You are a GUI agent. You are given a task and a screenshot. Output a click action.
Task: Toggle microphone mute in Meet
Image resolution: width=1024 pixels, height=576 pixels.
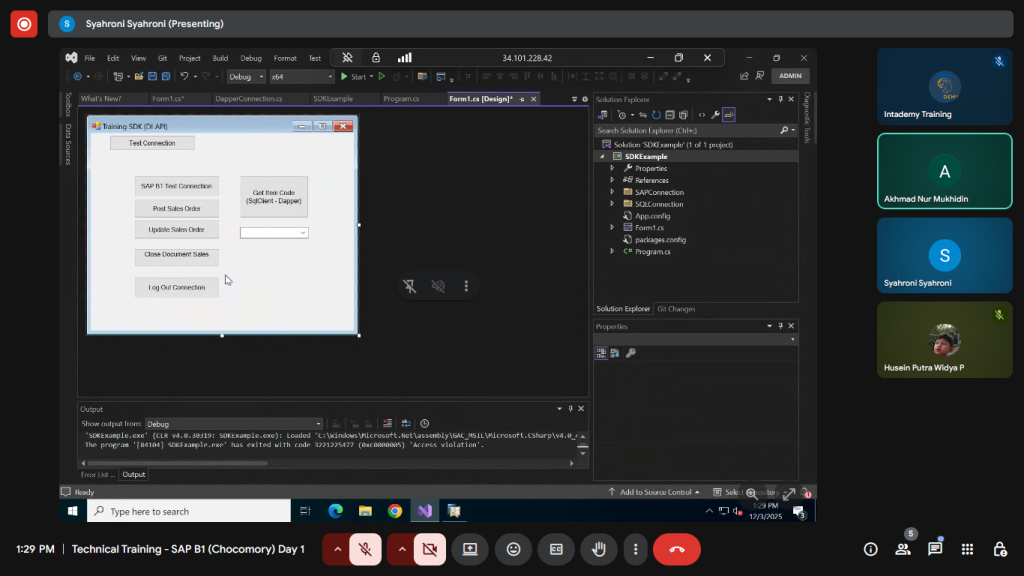point(365,549)
